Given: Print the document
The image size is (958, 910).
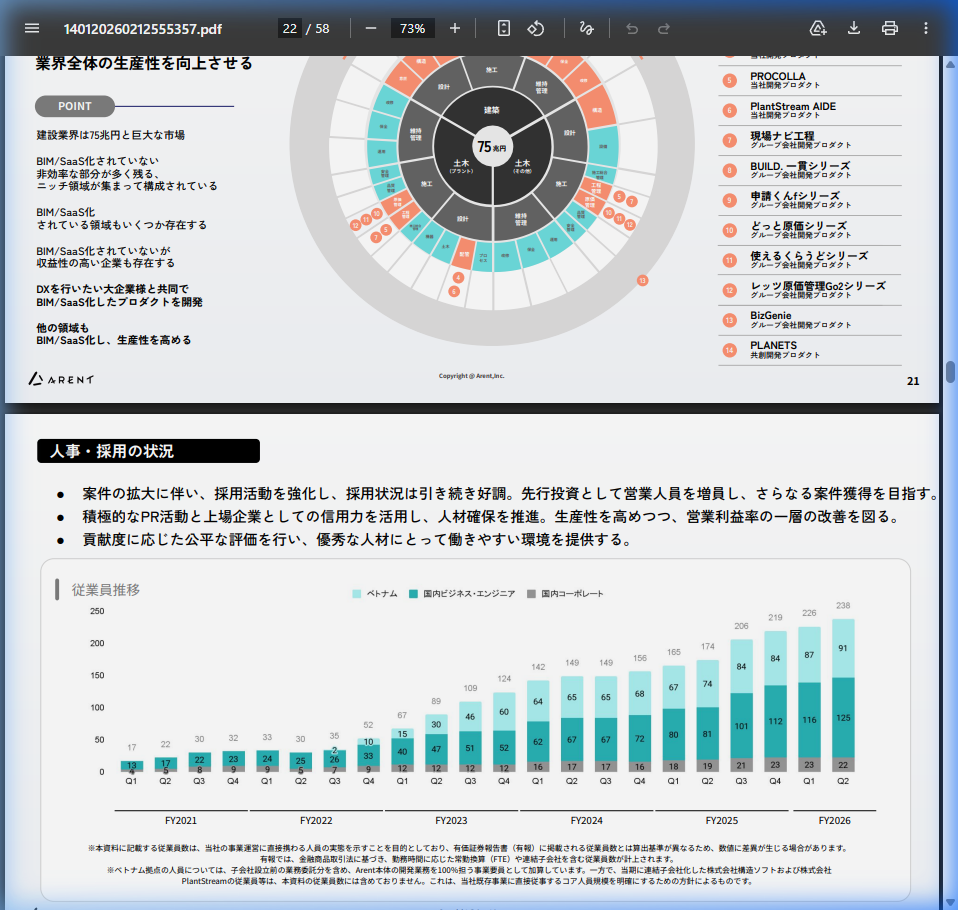Looking at the screenshot, I should click(x=890, y=28).
